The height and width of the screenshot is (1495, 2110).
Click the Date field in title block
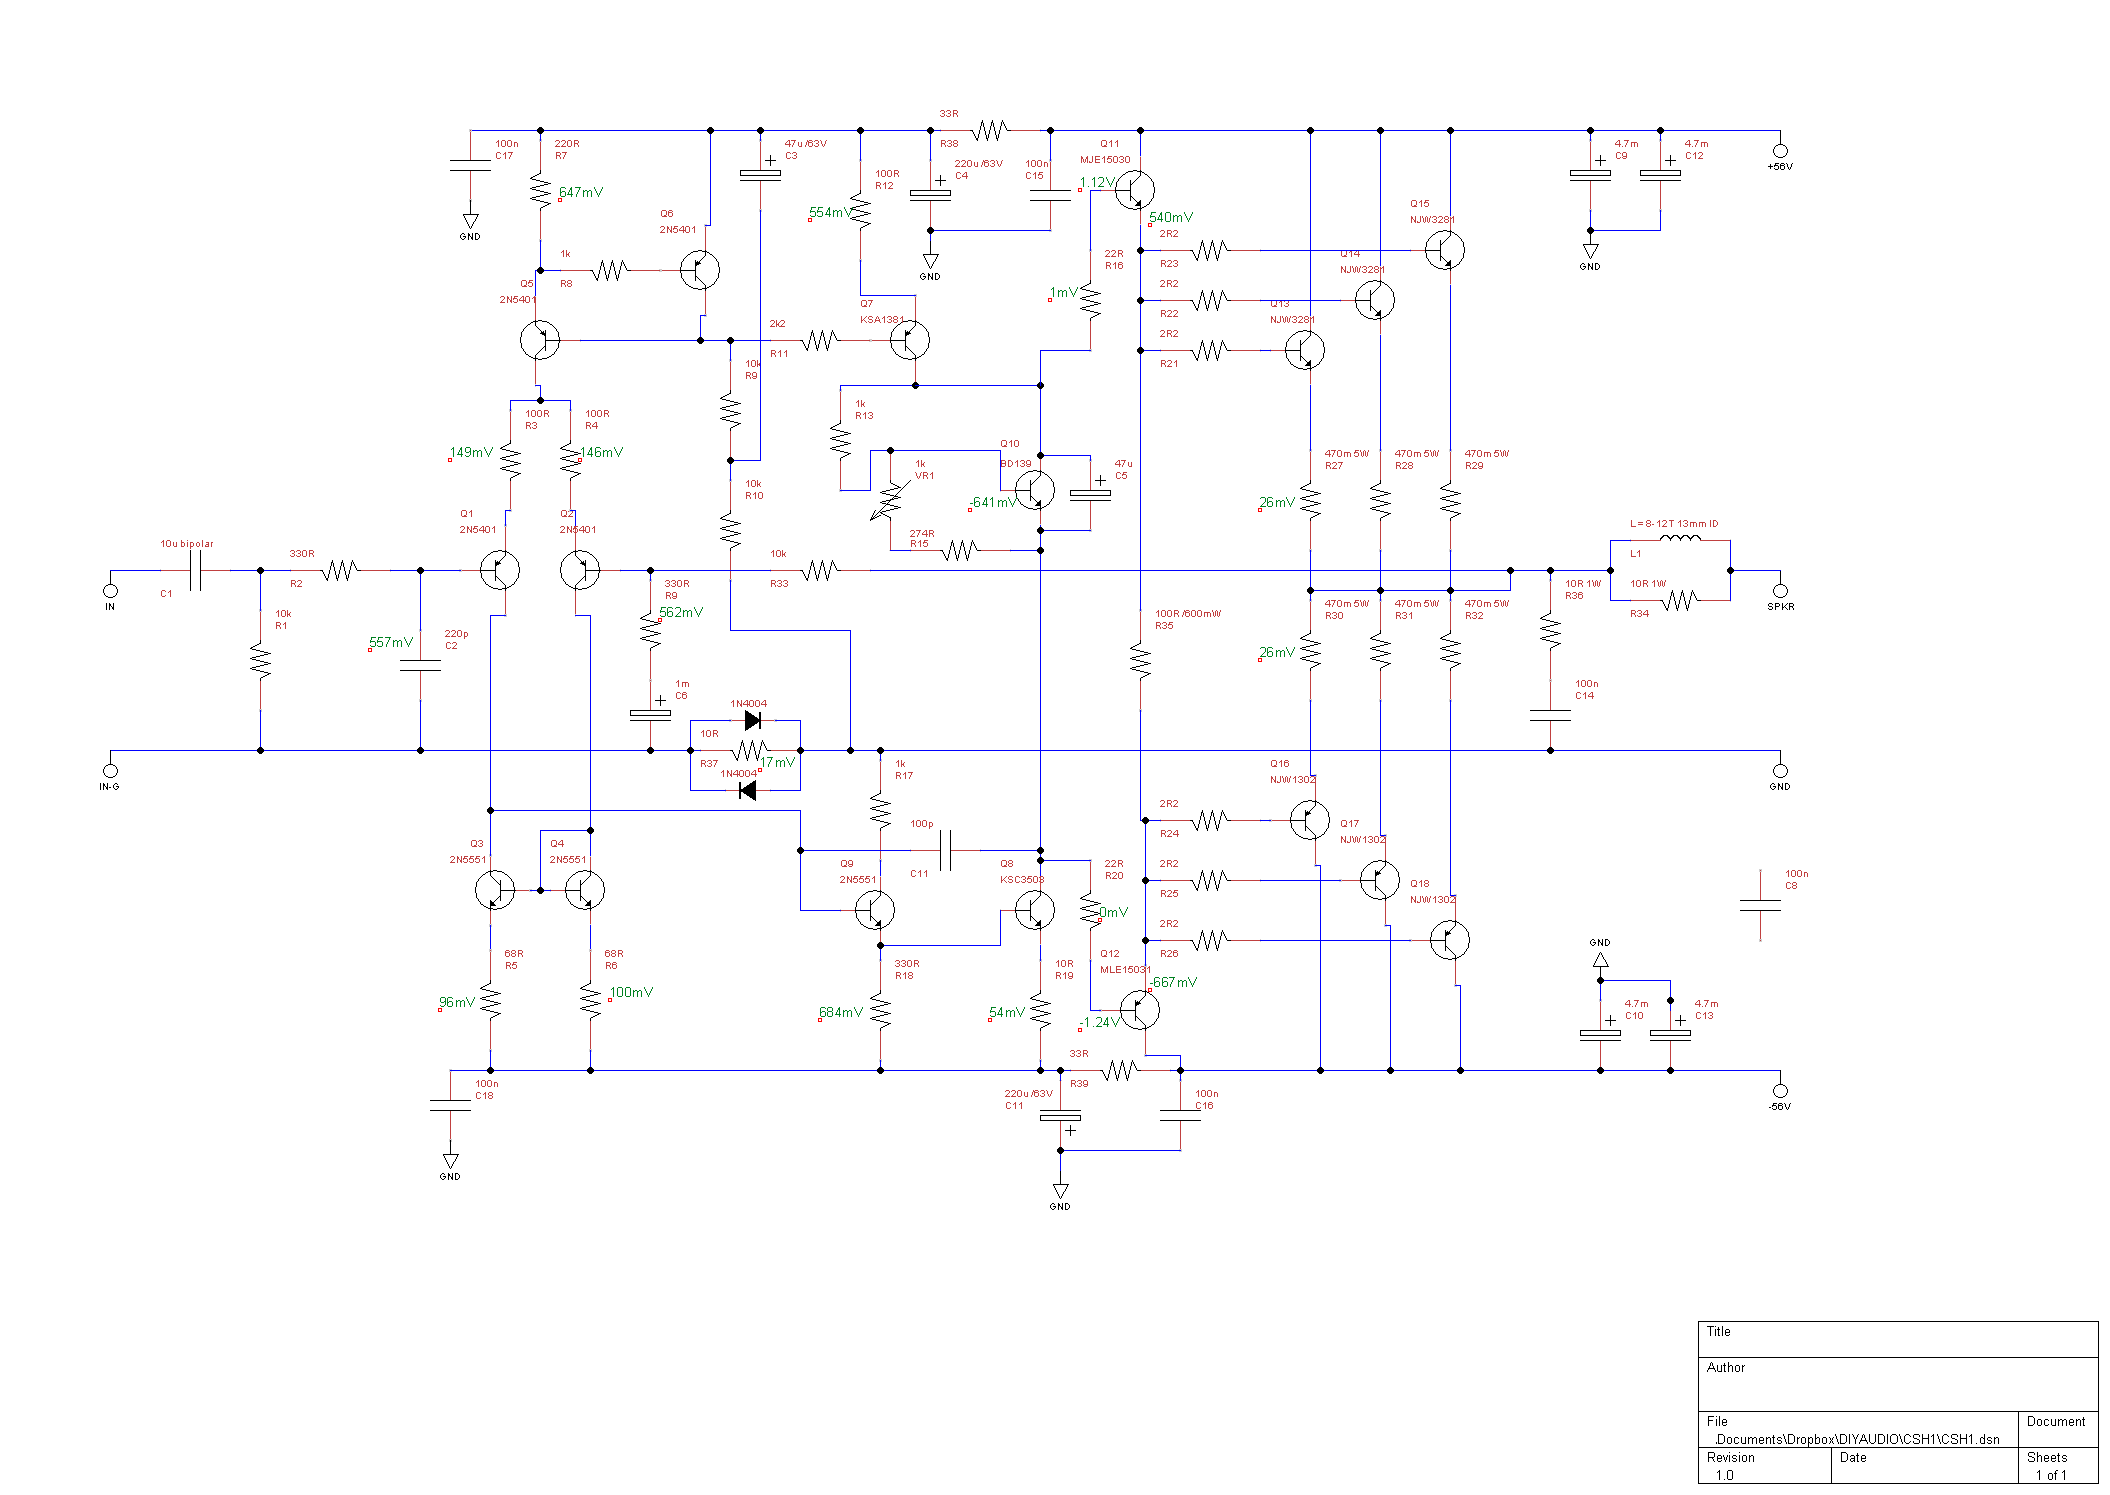1925,1465
